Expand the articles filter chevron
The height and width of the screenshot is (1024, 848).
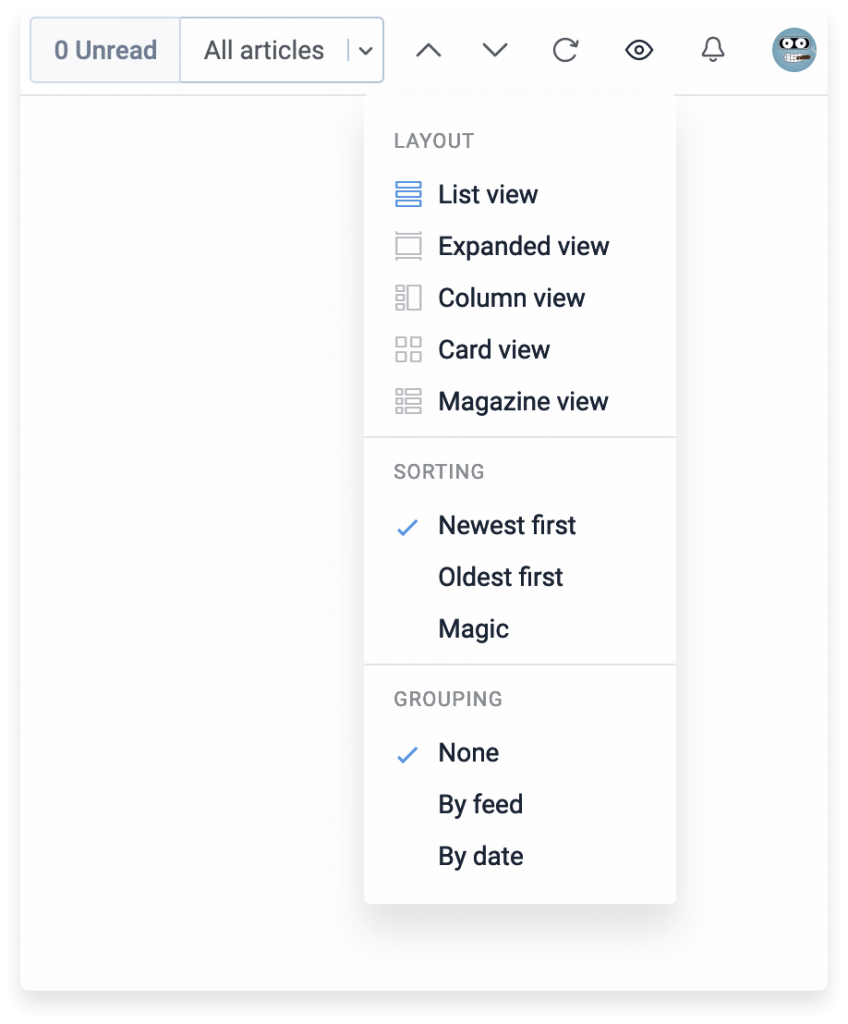(366, 49)
